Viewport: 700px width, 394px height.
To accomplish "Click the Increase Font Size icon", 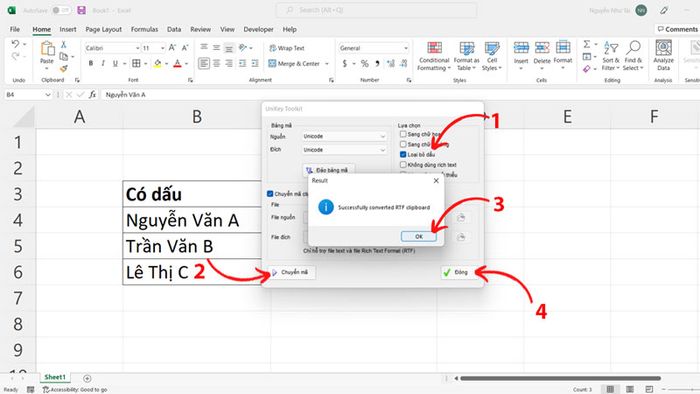I will coord(172,48).
